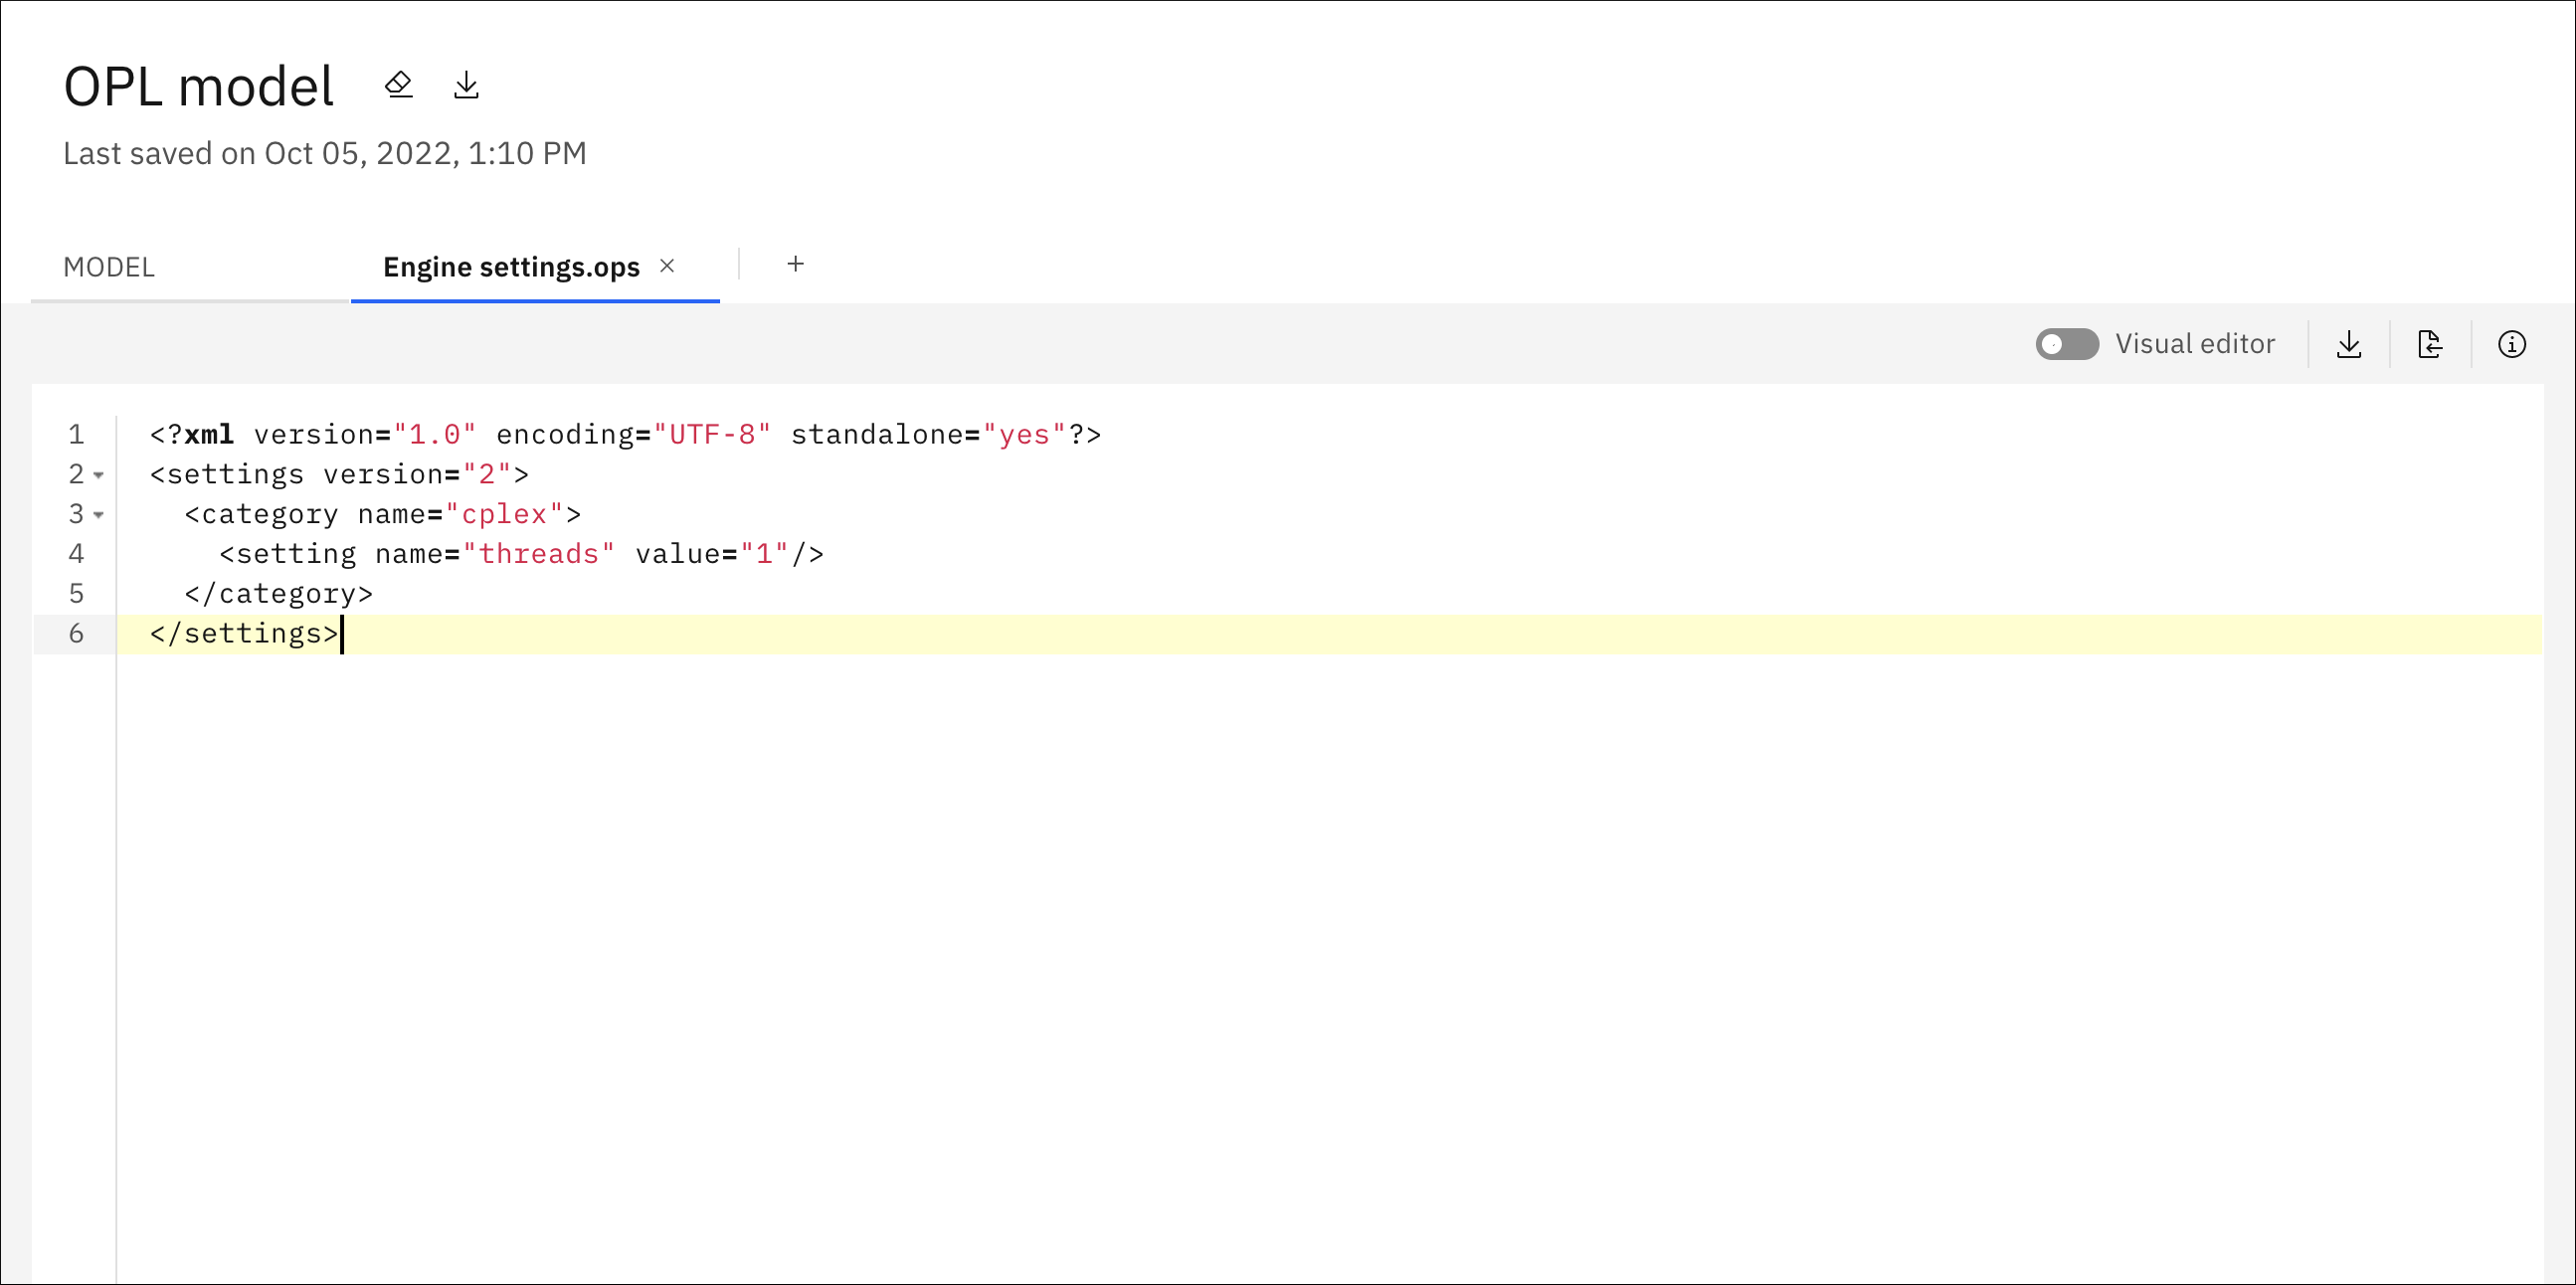Import a file using the import icon
Screen dimensions: 2576x1285
pos(2430,344)
